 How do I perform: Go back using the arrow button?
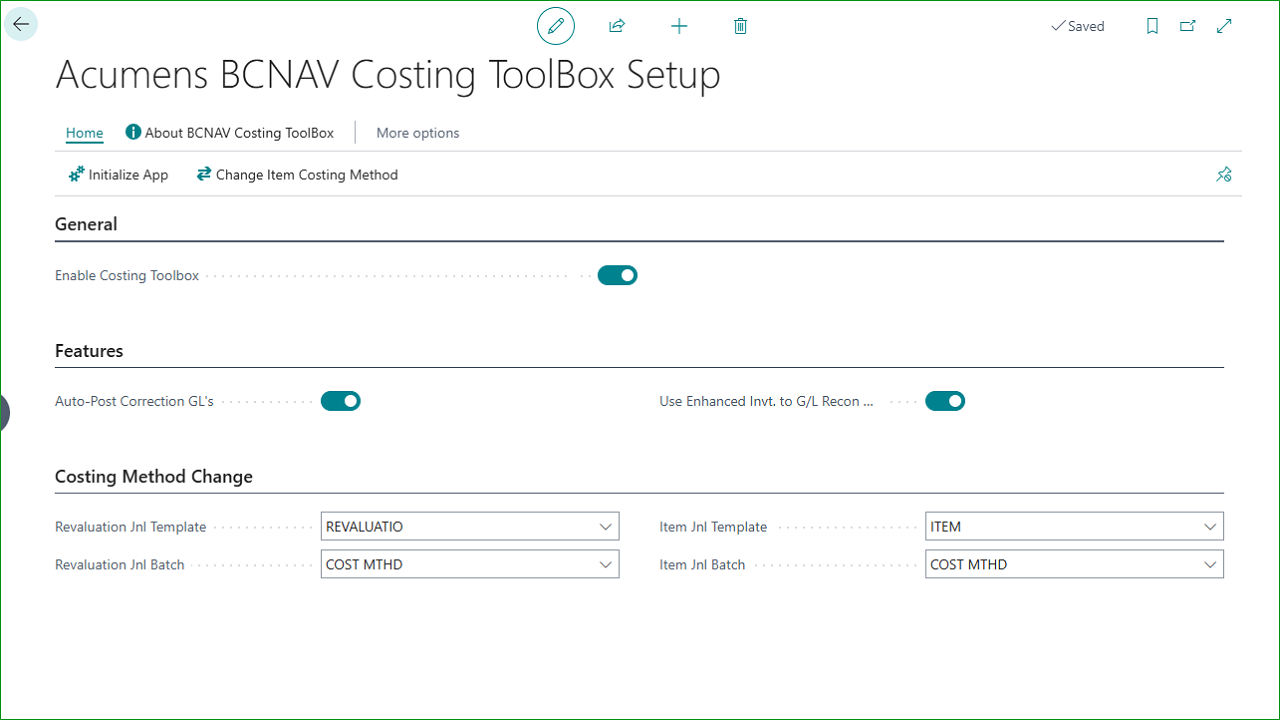point(21,25)
